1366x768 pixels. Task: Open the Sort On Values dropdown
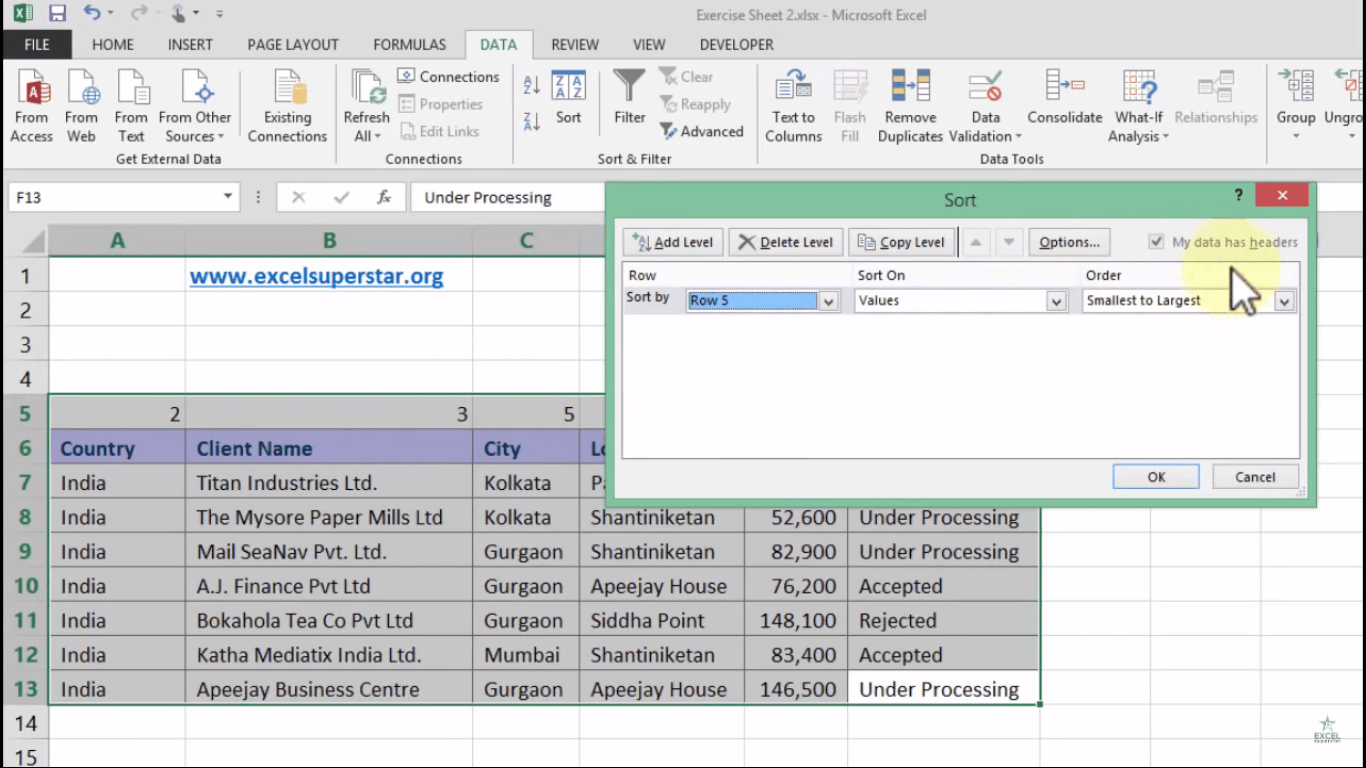(x=1057, y=300)
